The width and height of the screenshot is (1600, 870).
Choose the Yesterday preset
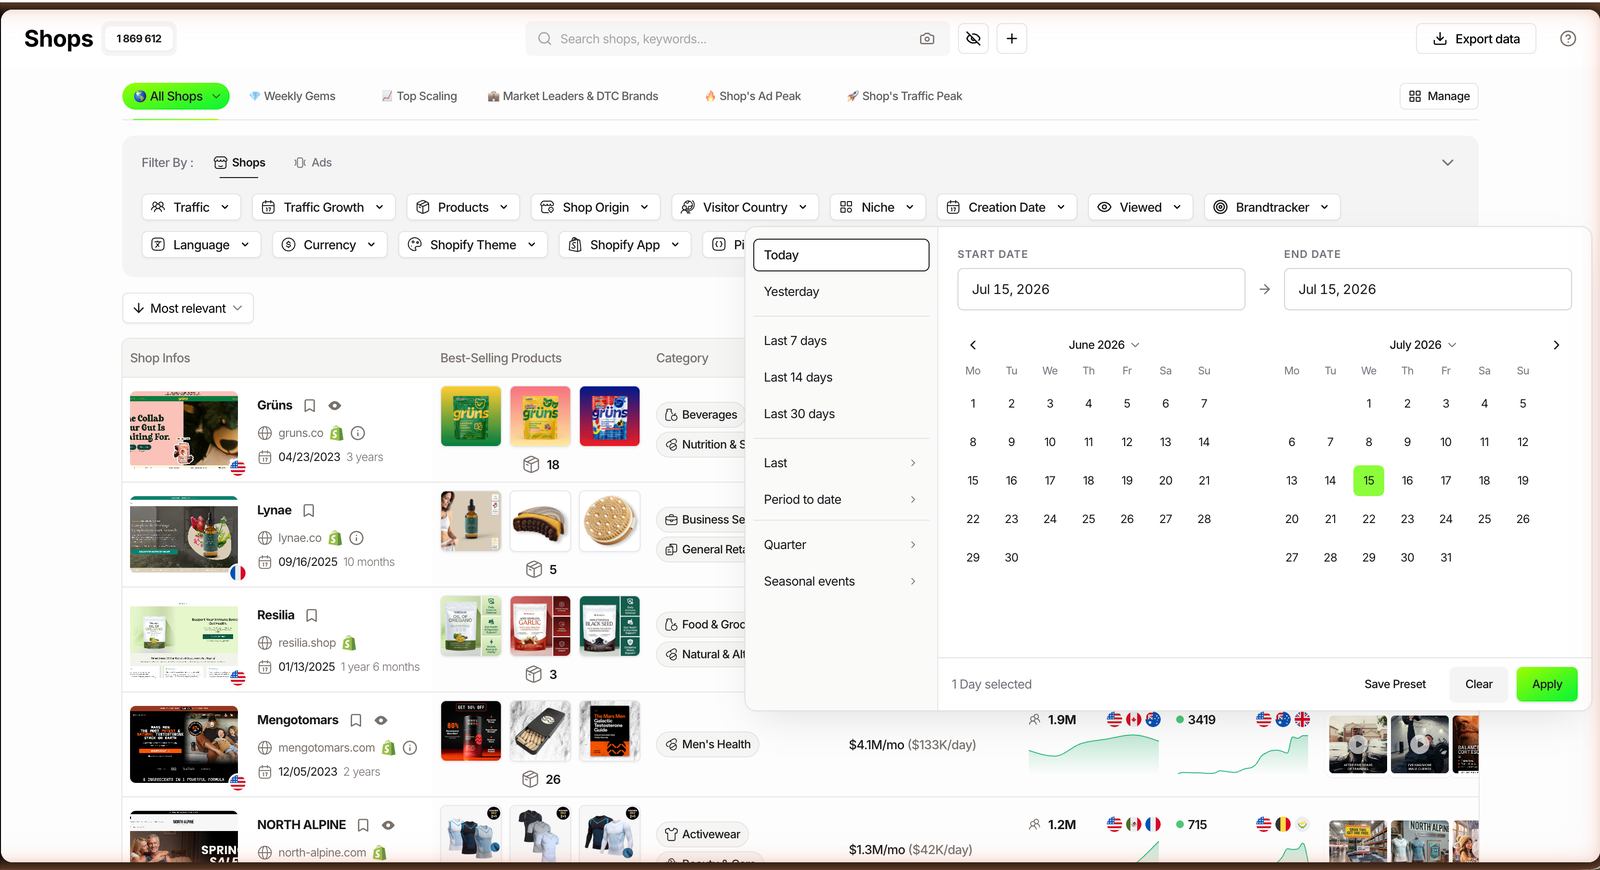[840, 292]
